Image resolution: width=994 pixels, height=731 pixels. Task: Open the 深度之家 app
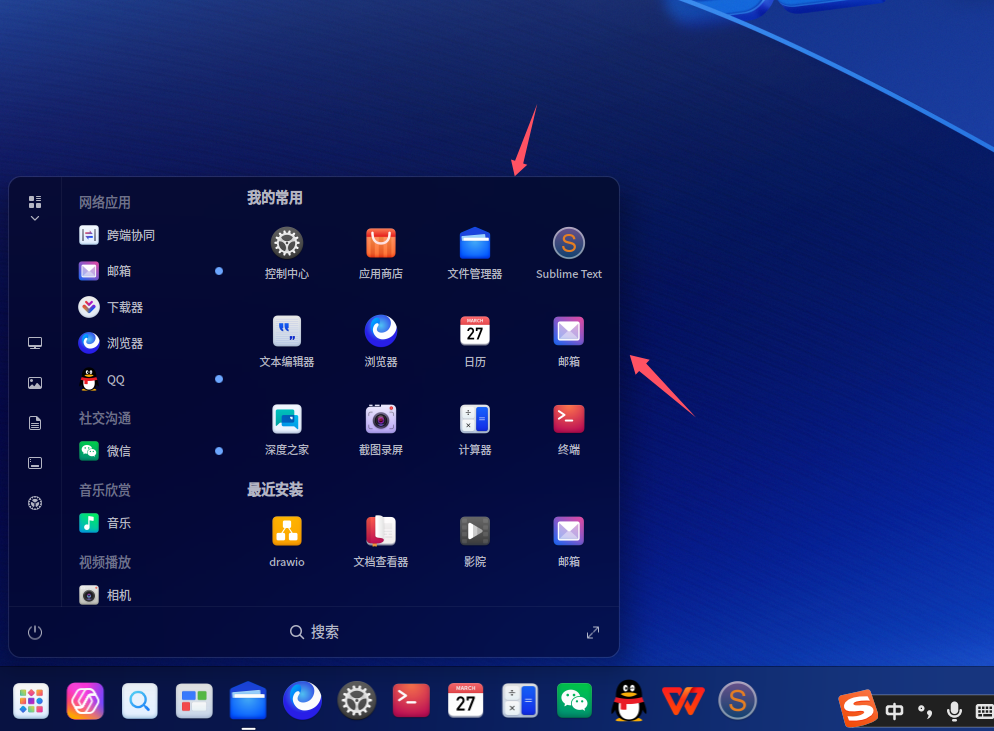coord(287,429)
